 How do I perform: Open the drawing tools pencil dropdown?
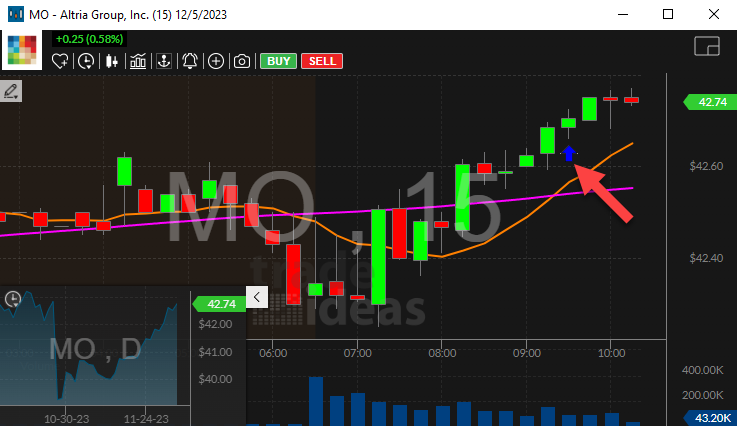coord(10,91)
